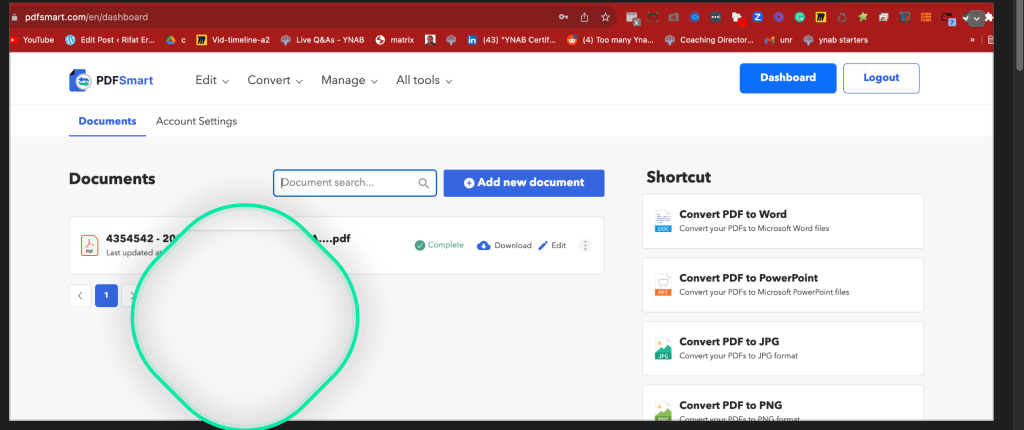Click the Logout button

(881, 78)
